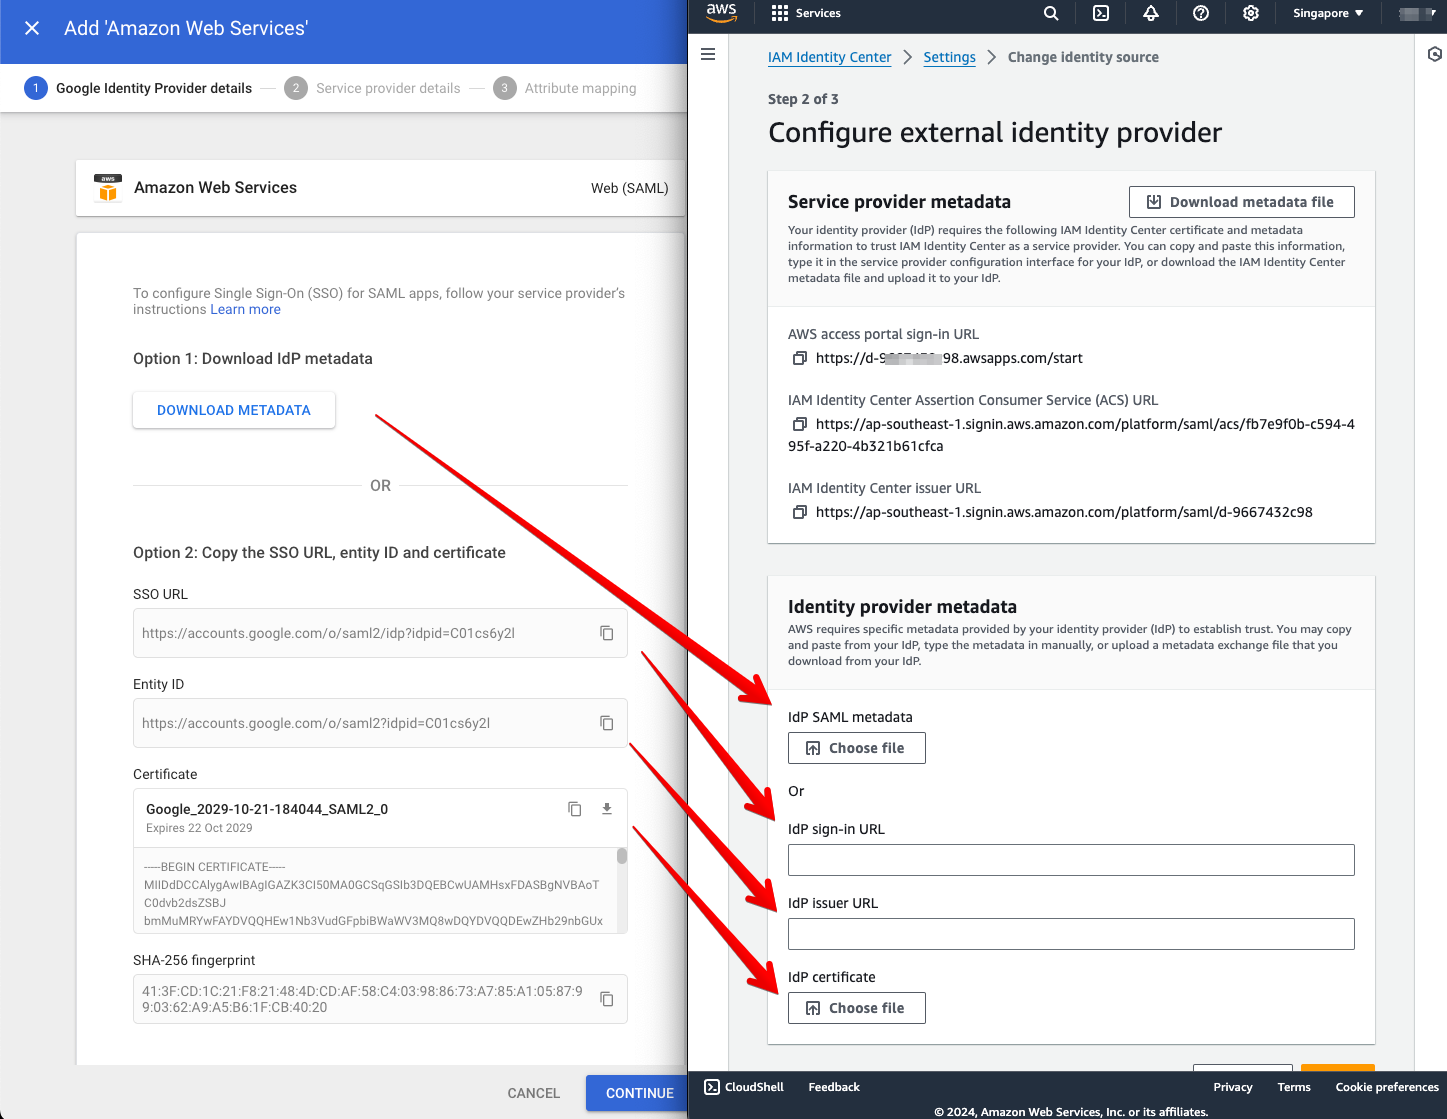
Task: Click the SSO URL text field
Action: click(380, 633)
